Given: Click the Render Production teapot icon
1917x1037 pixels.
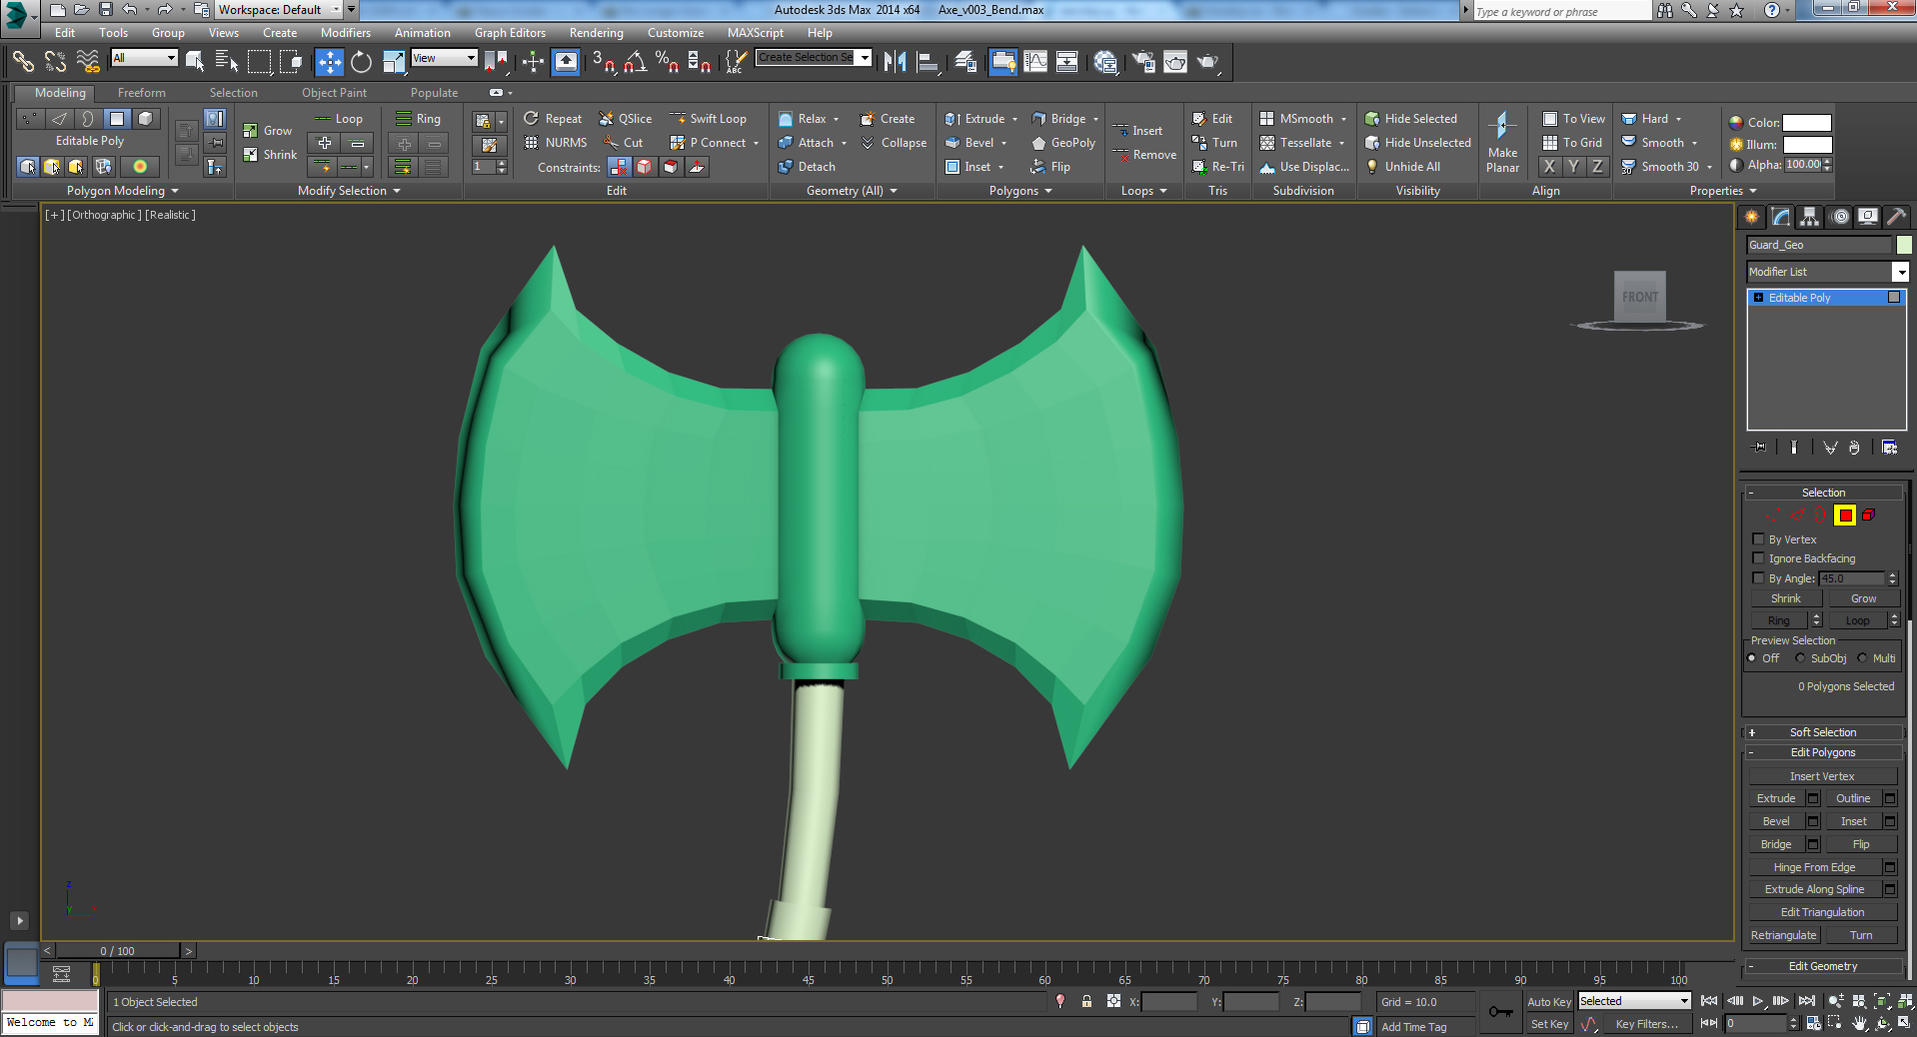Looking at the screenshot, I should [x=1208, y=61].
